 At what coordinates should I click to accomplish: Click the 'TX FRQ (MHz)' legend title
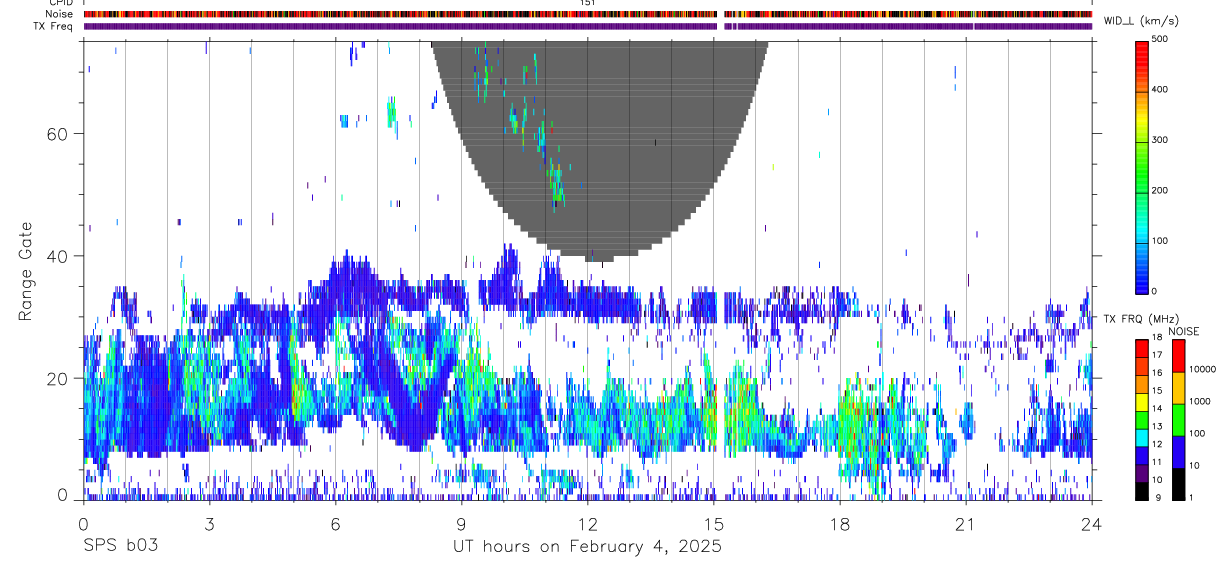point(1142,319)
